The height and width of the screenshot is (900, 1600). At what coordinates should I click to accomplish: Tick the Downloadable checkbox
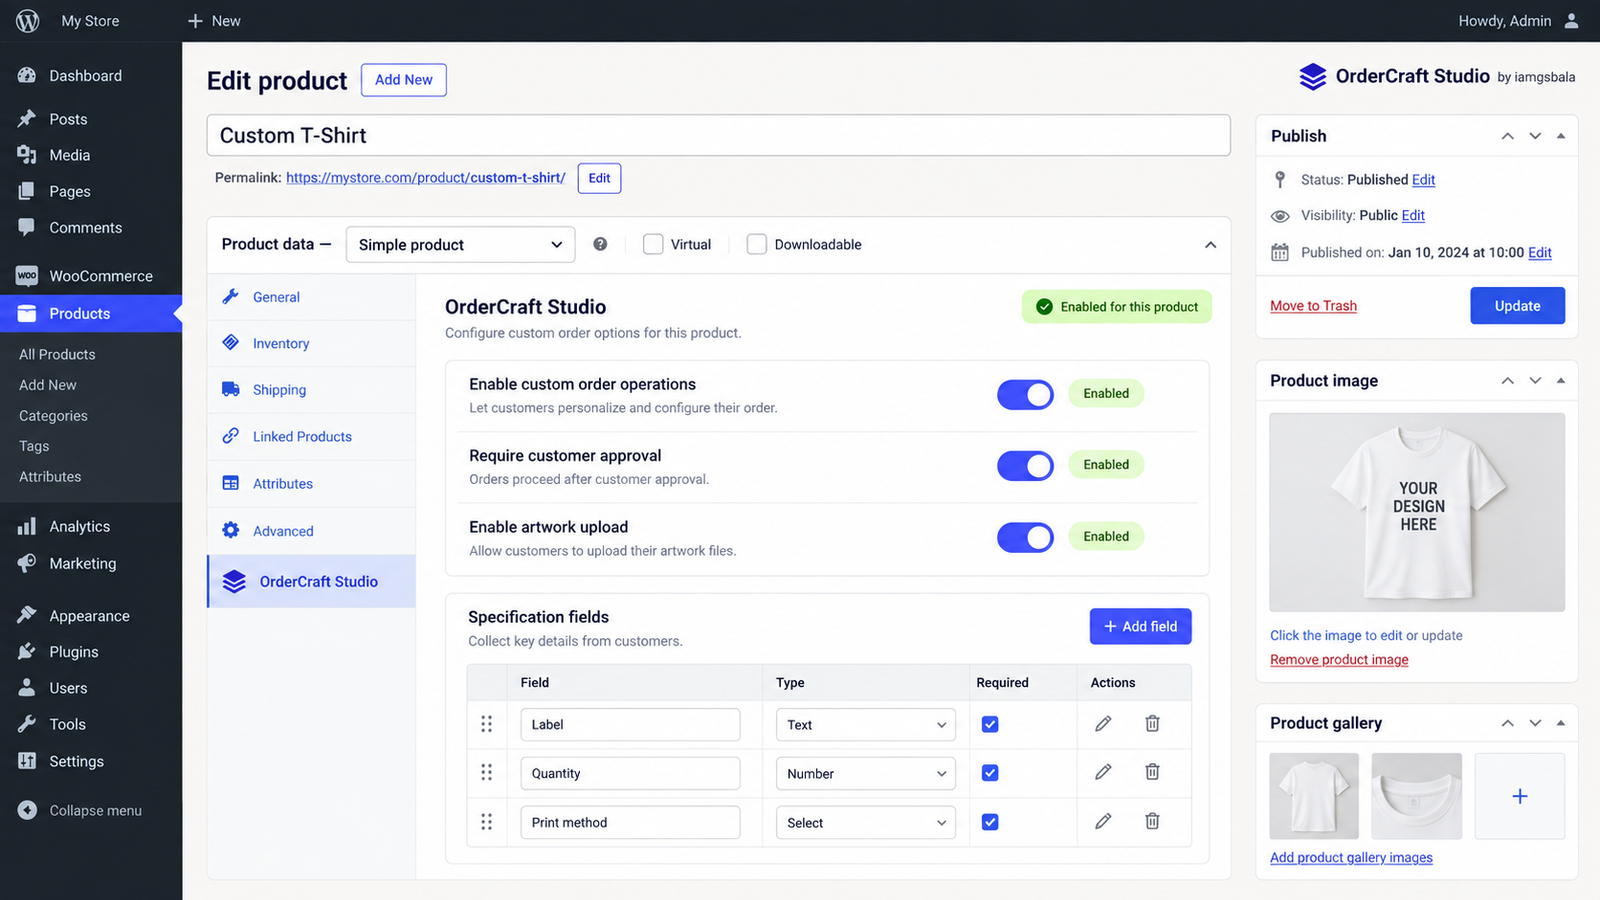(x=757, y=244)
